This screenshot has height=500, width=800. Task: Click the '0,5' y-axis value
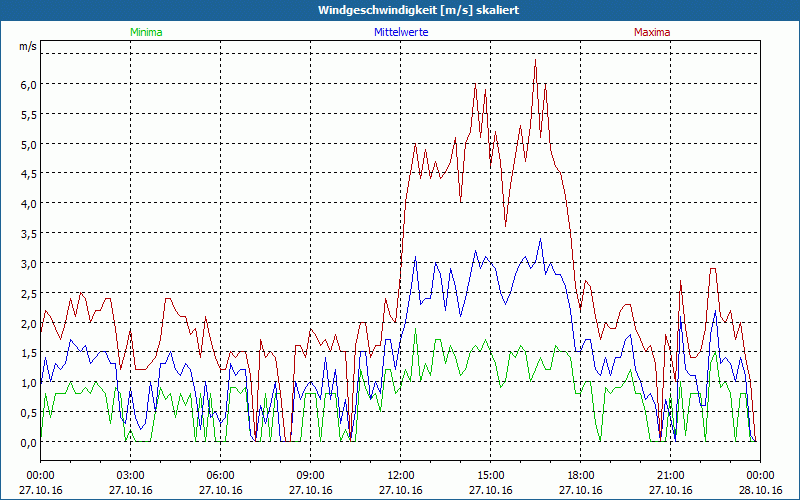[x=29, y=413]
